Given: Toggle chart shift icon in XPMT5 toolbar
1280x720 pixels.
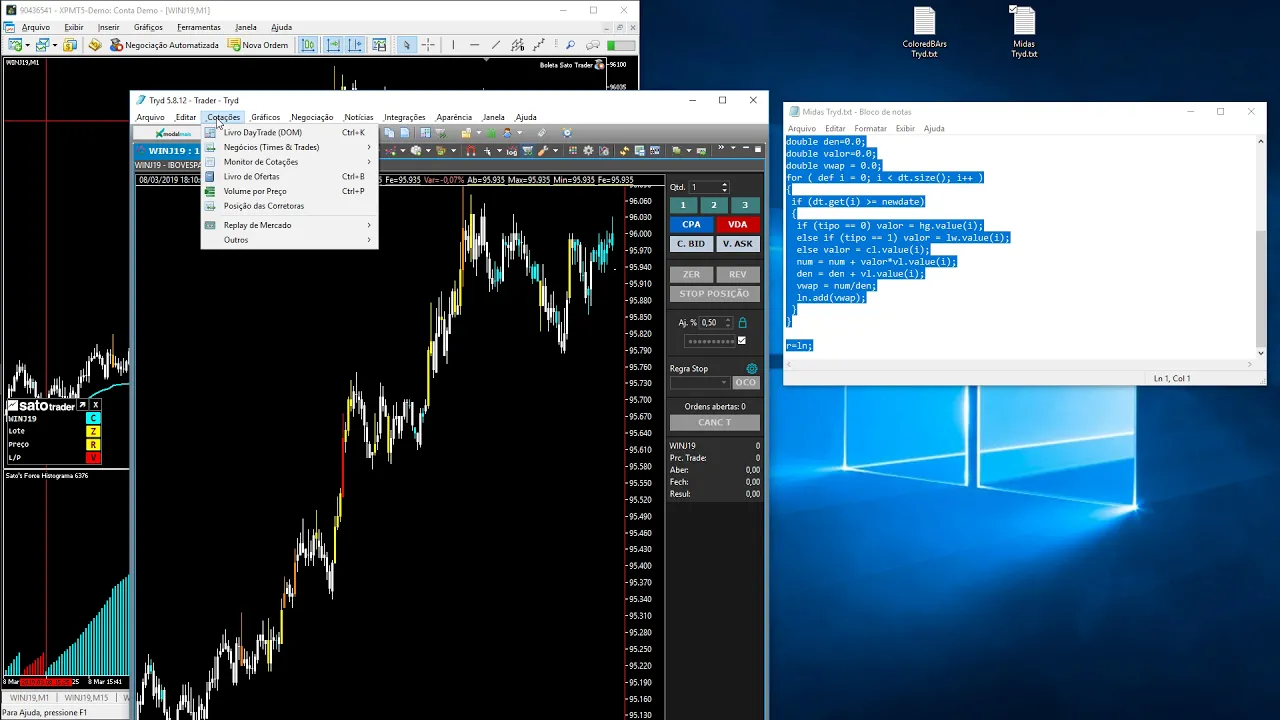Looking at the screenshot, I should [x=355, y=45].
